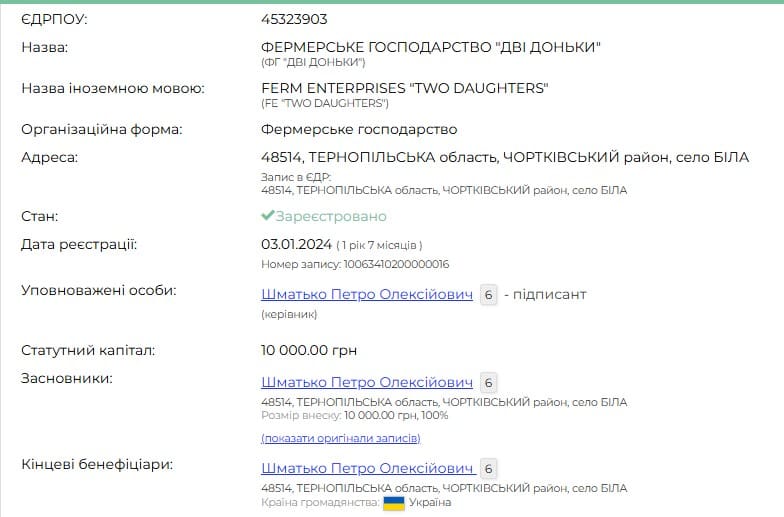
Task: Open the 6 badge beside the founder name
Action: (x=488, y=383)
